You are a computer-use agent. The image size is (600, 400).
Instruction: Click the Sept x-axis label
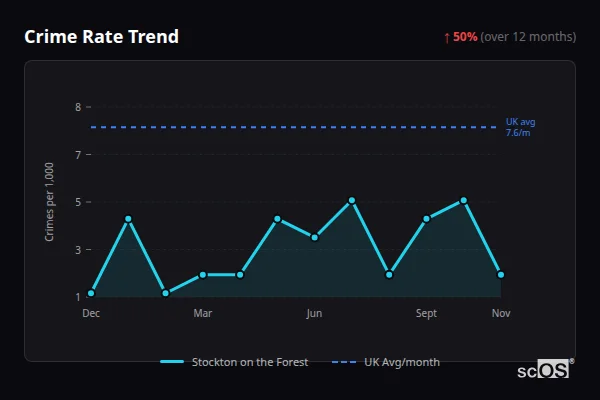pyautogui.click(x=426, y=313)
